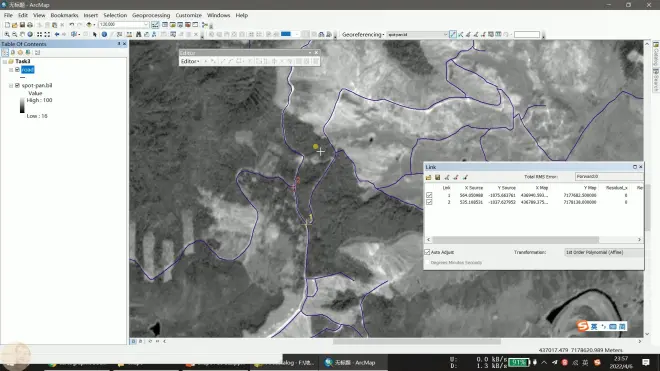
Task: Uncheck link 2 in the Link table
Action: coord(429,202)
